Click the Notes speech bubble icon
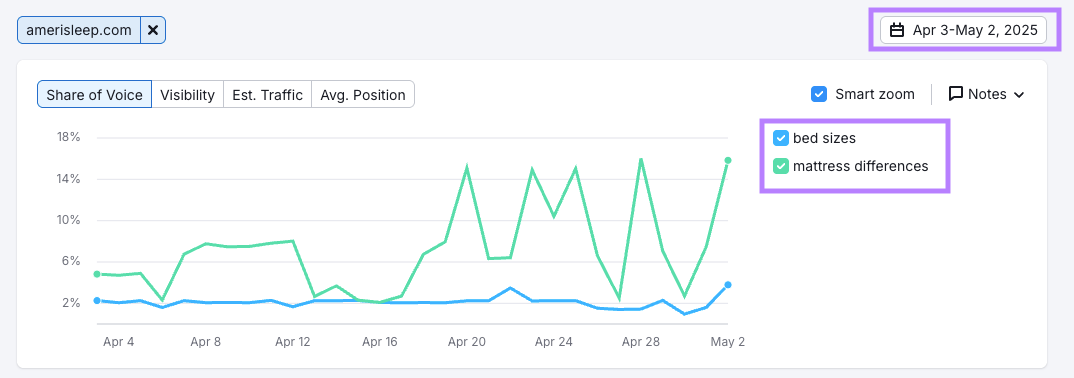Screen dimensions: 1074x378 coord(956,94)
